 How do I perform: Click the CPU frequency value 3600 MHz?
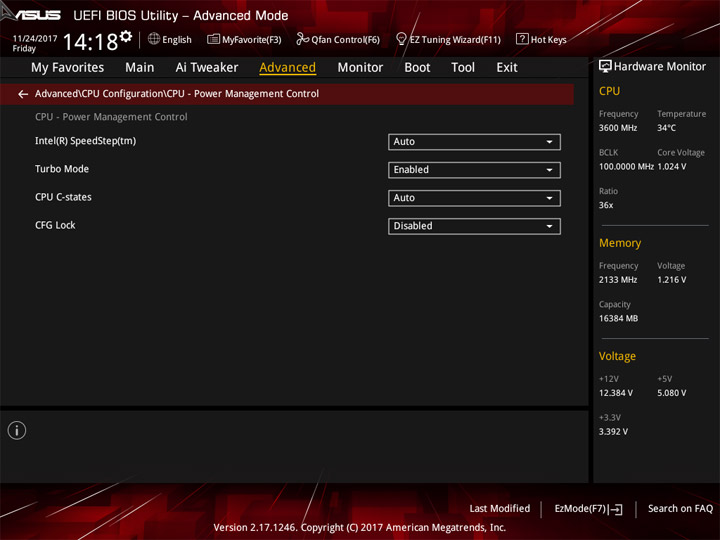click(618, 128)
